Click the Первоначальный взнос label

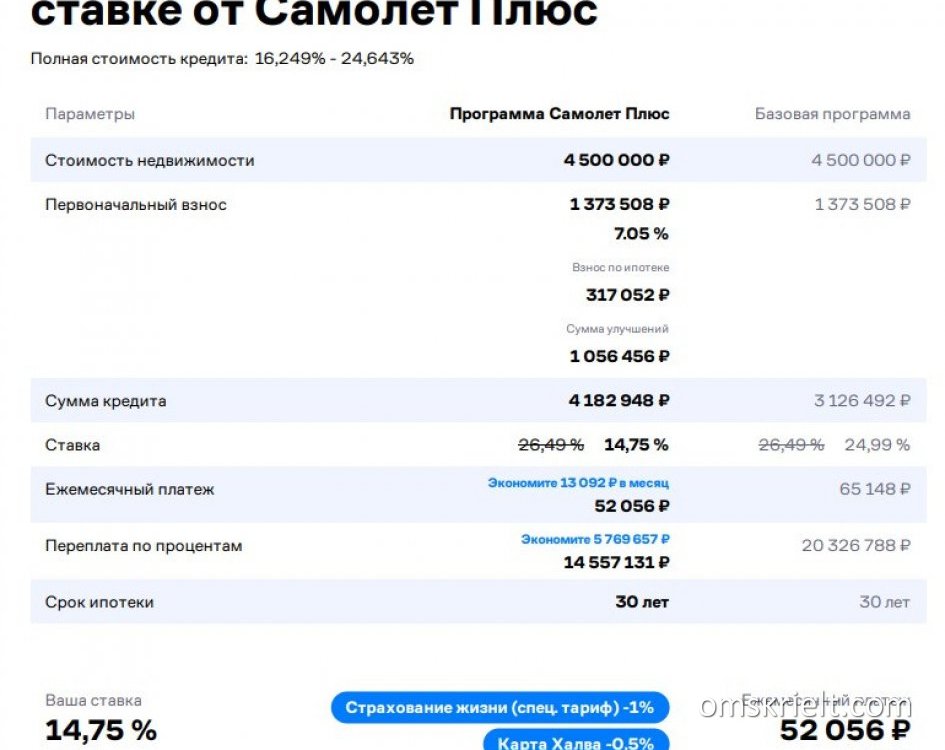click(136, 205)
